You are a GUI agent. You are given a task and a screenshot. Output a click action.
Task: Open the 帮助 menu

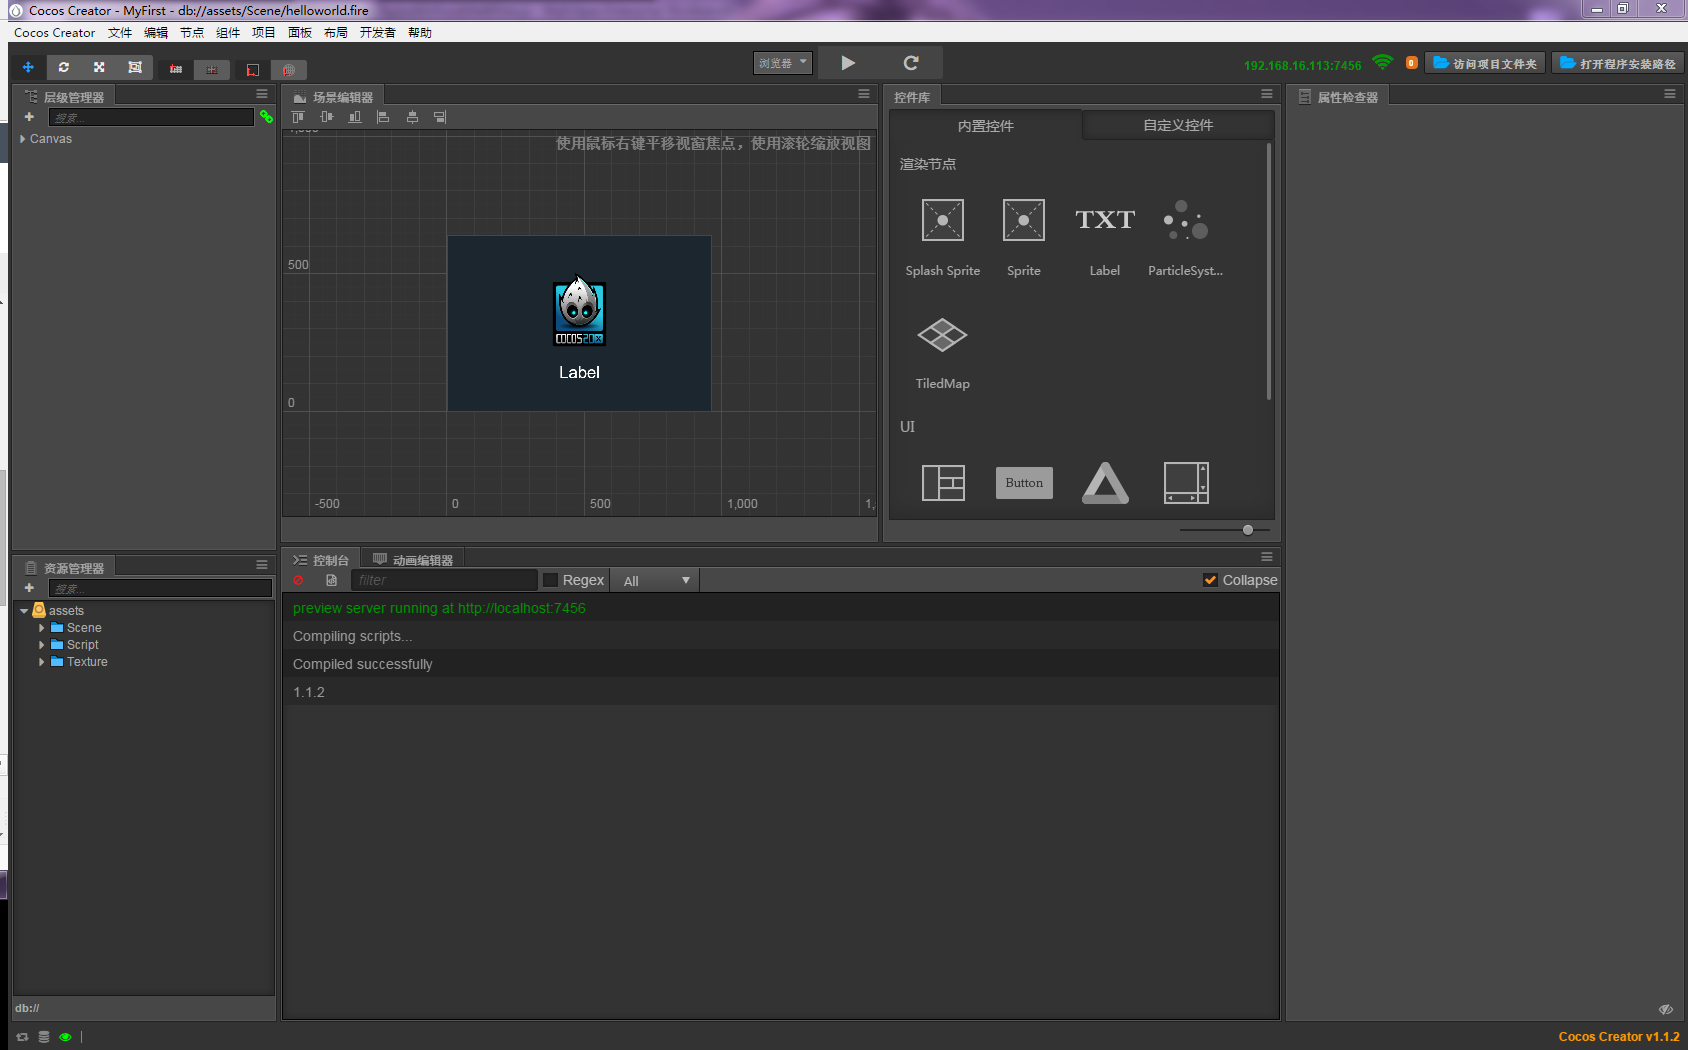point(420,32)
